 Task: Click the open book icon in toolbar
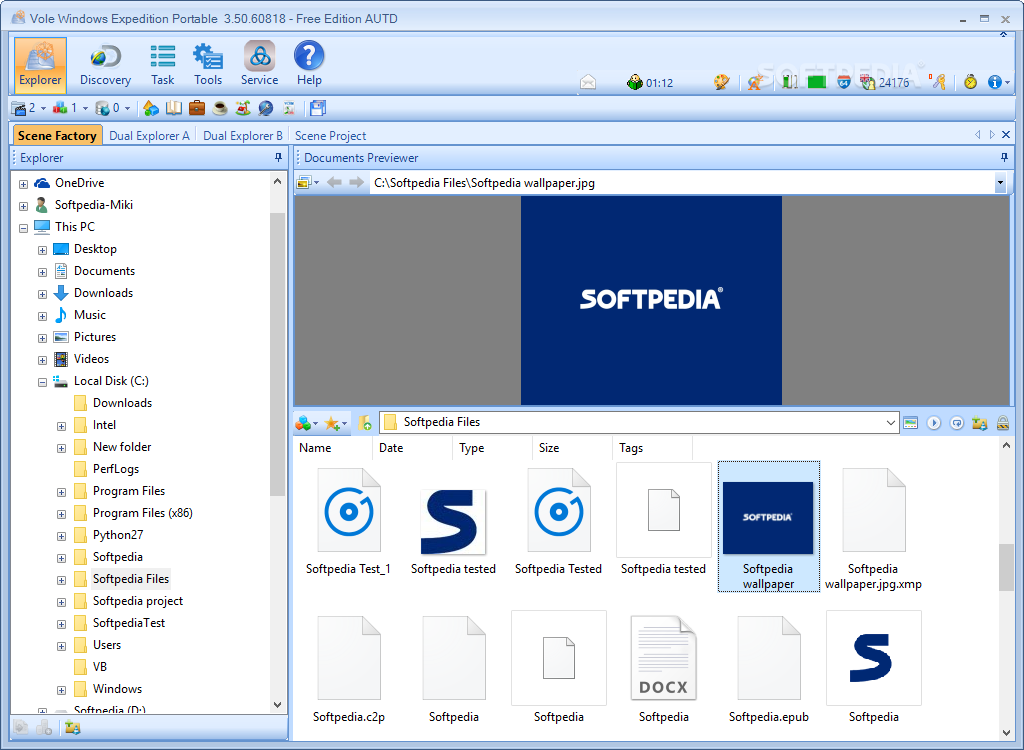pyautogui.click(x=174, y=108)
